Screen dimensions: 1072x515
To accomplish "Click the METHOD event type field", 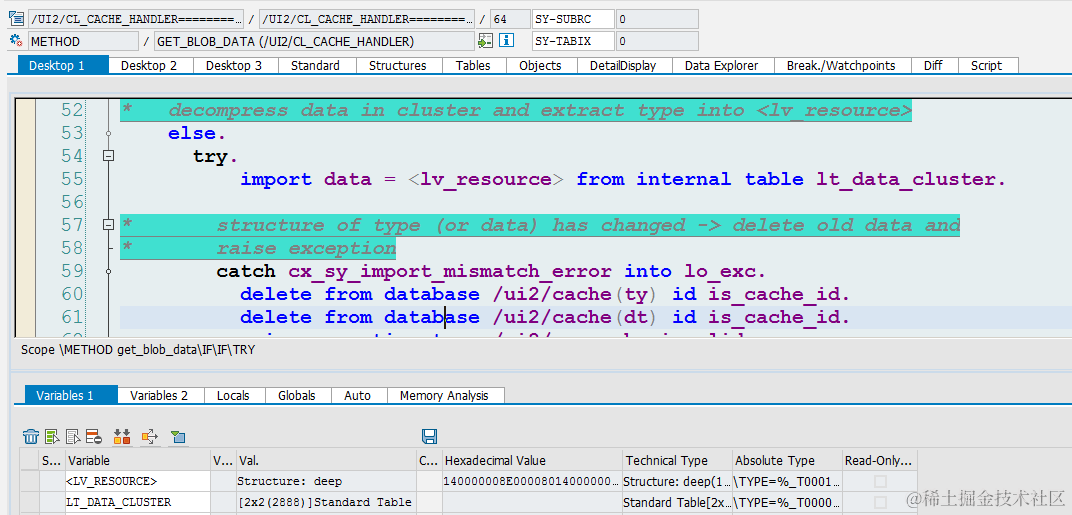I will click(x=83, y=41).
